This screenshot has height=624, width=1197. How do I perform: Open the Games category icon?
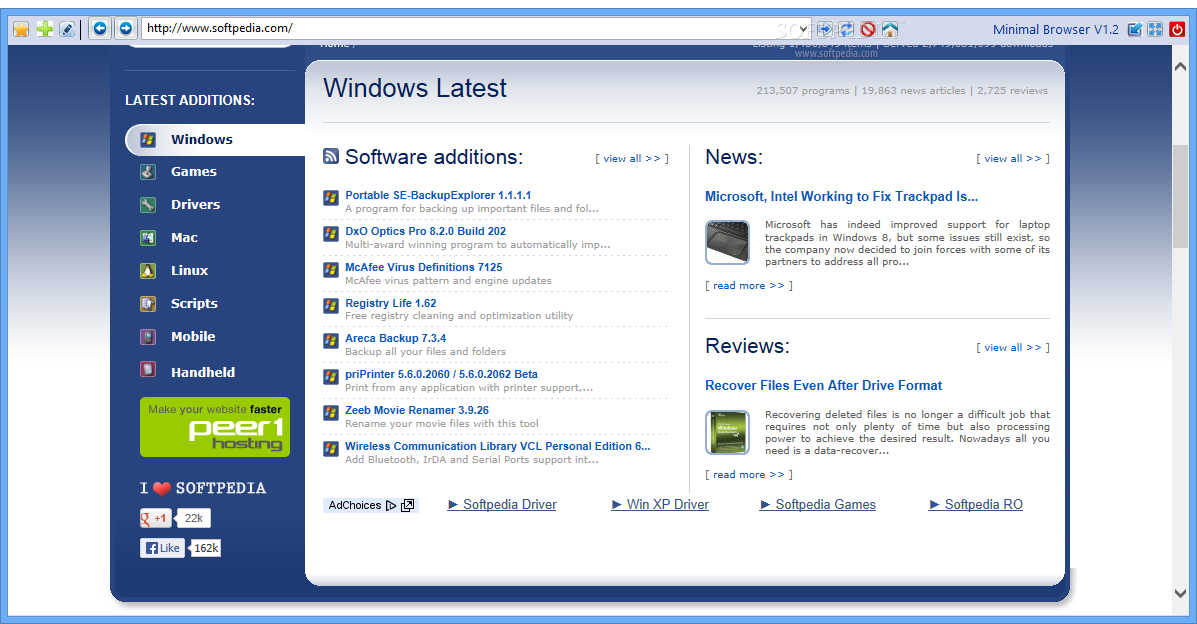[x=148, y=172]
